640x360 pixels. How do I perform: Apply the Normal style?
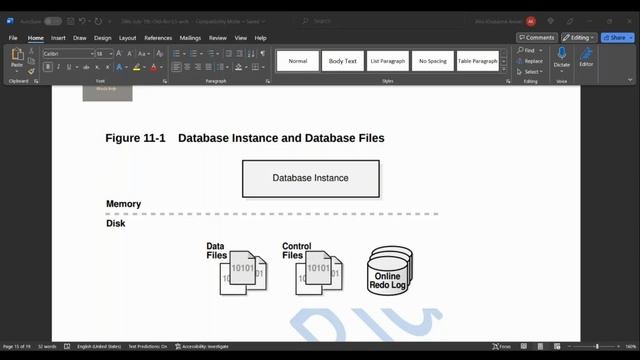pyautogui.click(x=298, y=61)
